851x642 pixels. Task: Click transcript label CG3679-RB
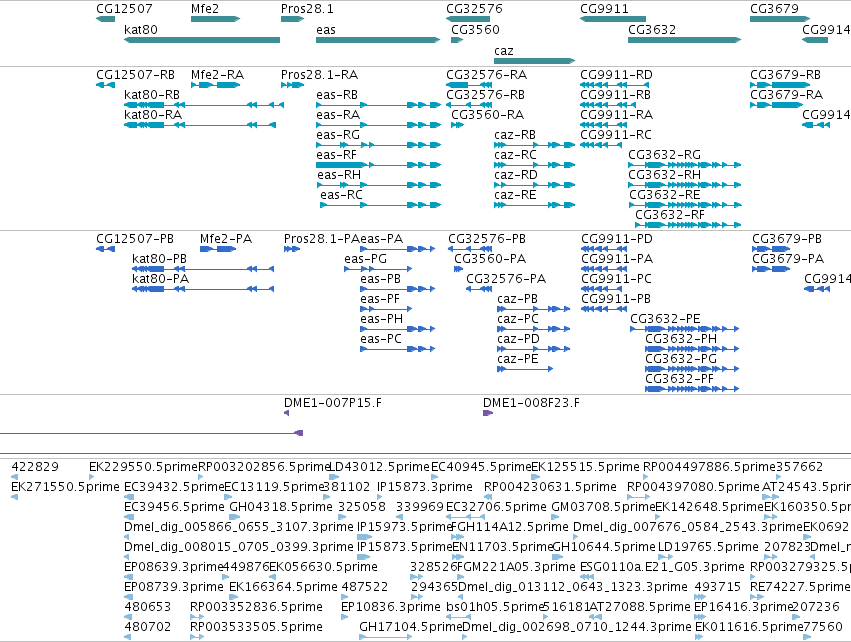(785, 74)
